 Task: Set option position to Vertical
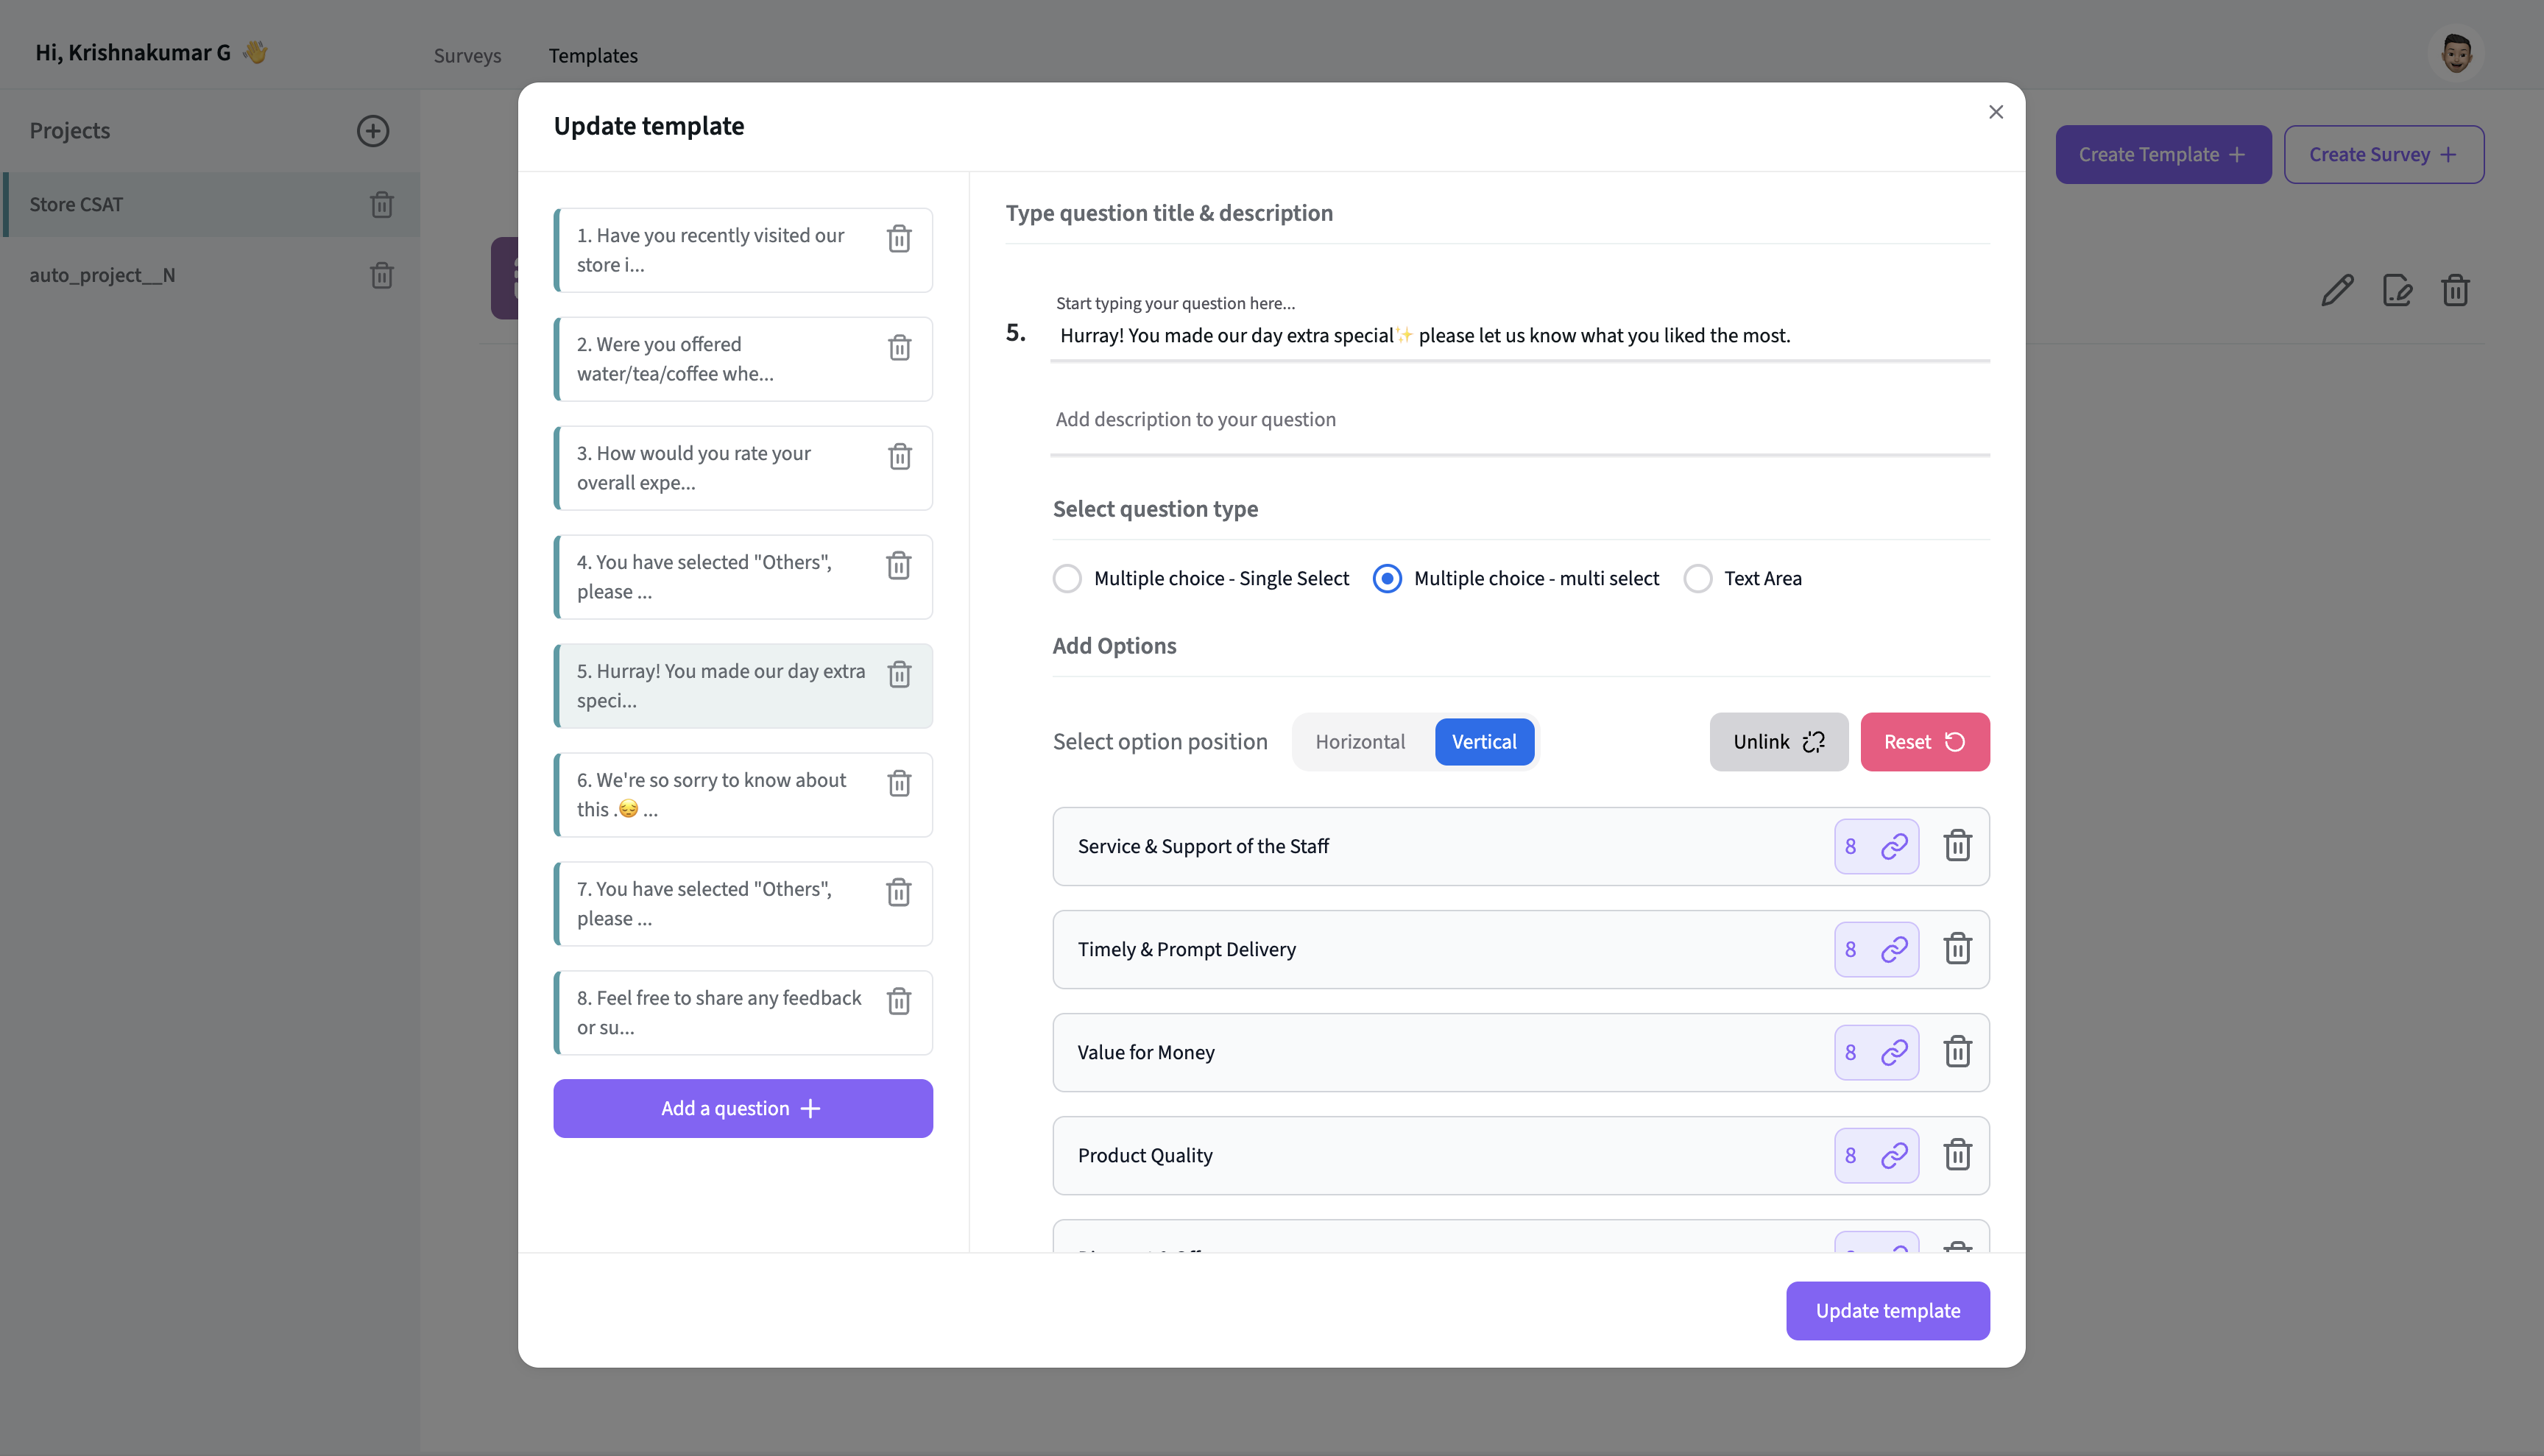pyautogui.click(x=1483, y=742)
